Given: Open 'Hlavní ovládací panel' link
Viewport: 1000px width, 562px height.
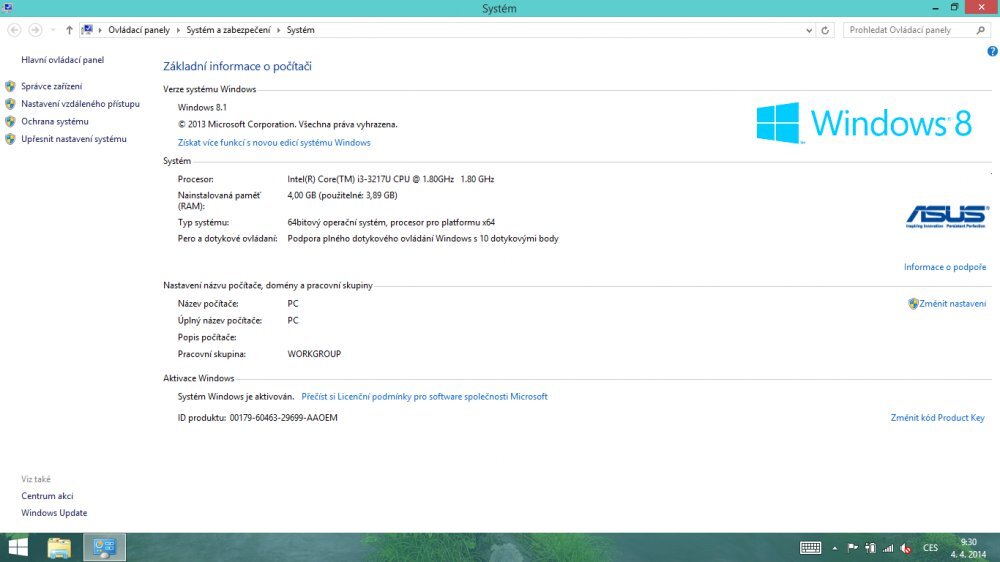Looking at the screenshot, I should (62, 60).
